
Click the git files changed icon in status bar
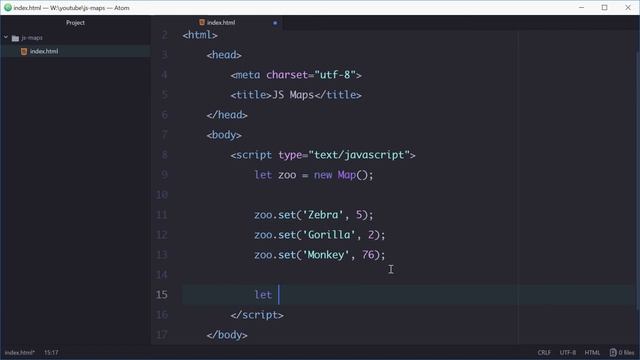click(x=613, y=352)
